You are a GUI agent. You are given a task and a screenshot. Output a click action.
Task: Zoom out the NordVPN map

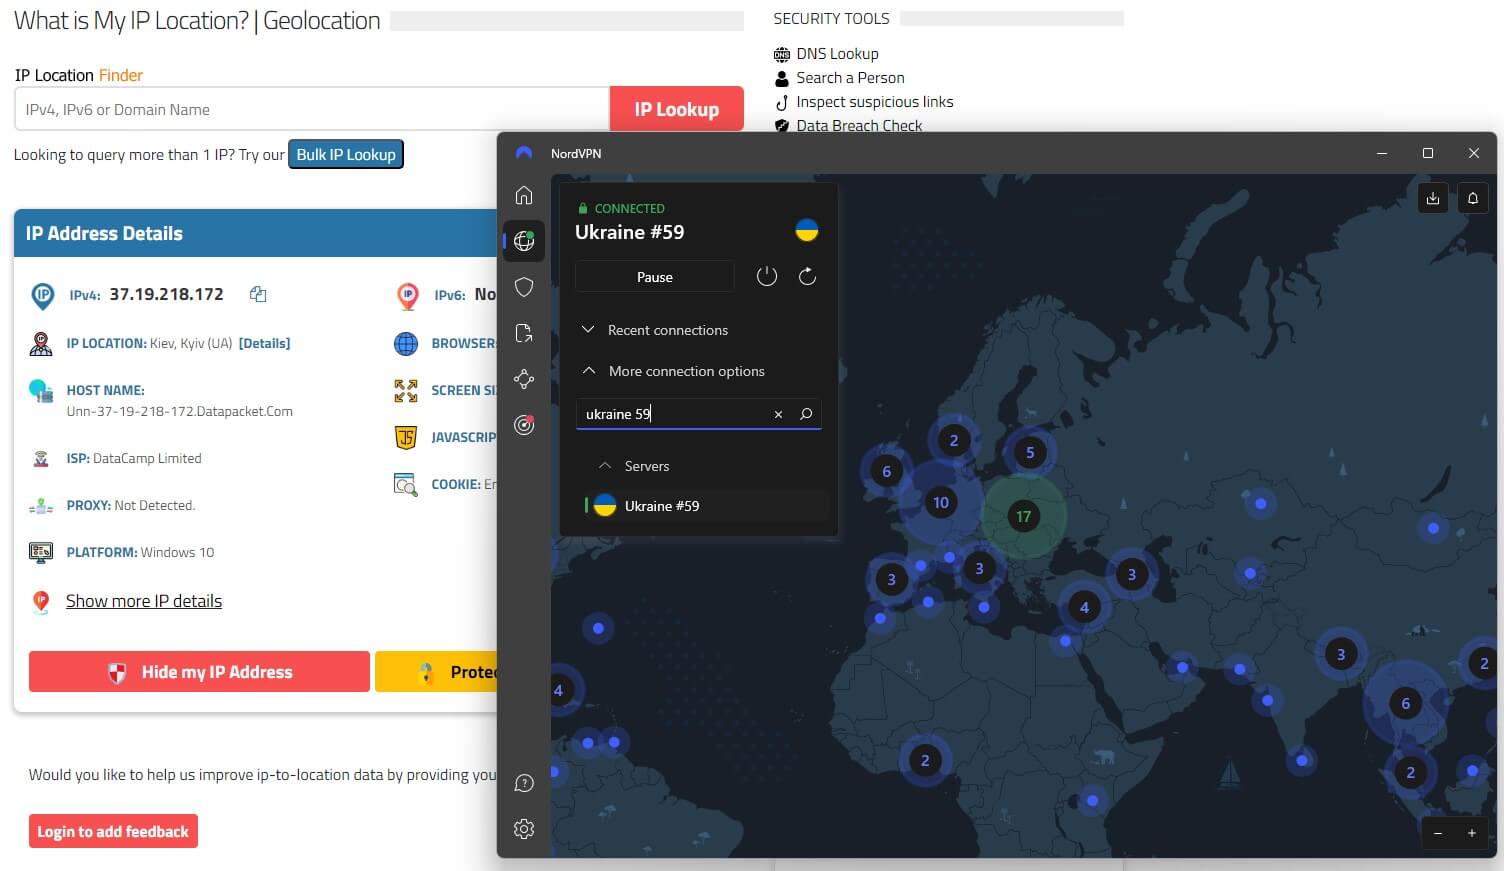(x=1438, y=833)
